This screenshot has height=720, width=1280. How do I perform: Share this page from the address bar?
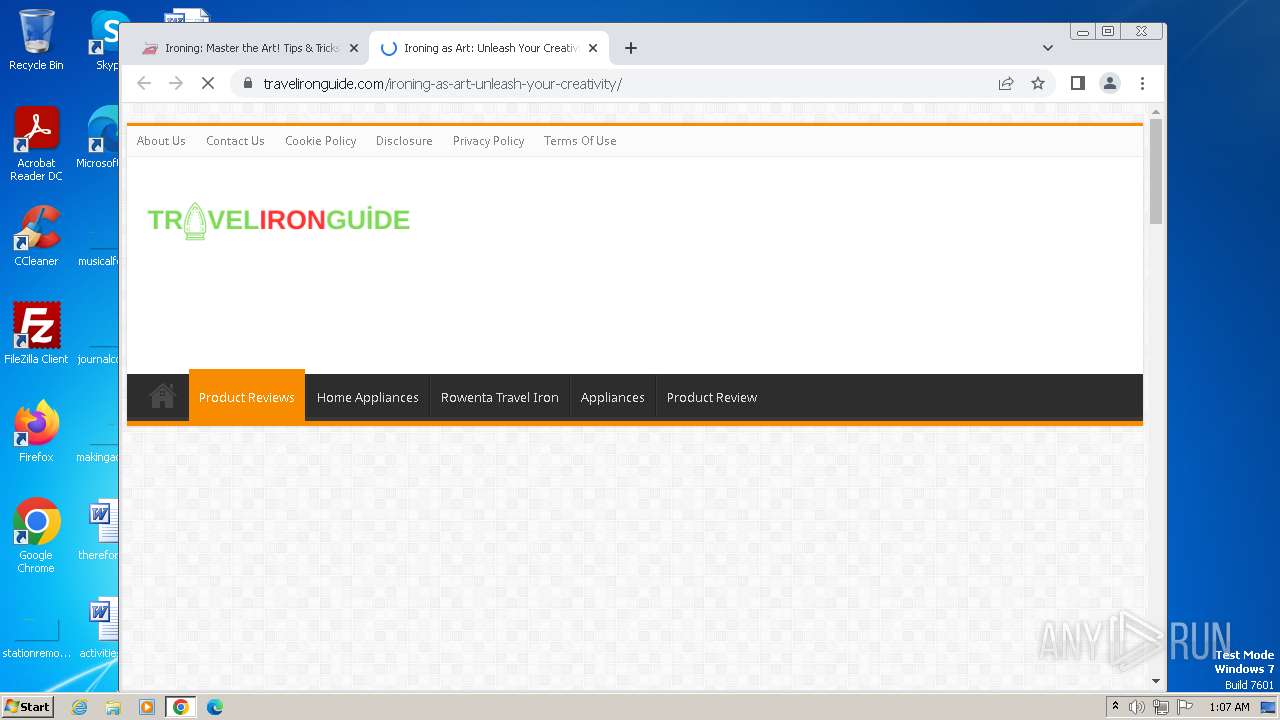coord(1006,84)
